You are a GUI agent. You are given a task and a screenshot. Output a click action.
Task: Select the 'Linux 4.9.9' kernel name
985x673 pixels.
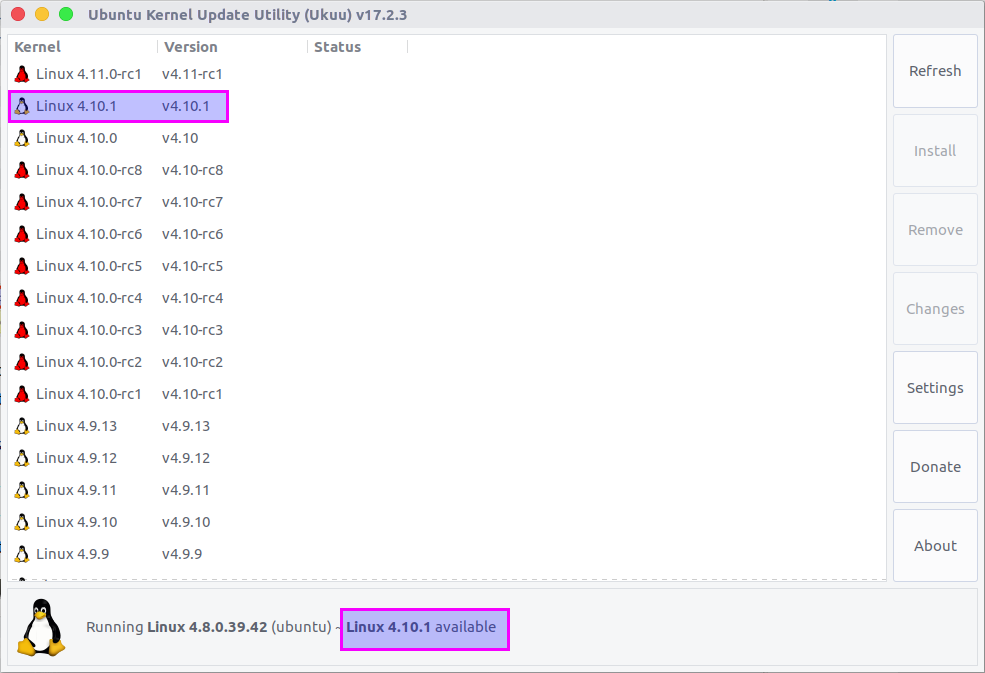point(72,555)
